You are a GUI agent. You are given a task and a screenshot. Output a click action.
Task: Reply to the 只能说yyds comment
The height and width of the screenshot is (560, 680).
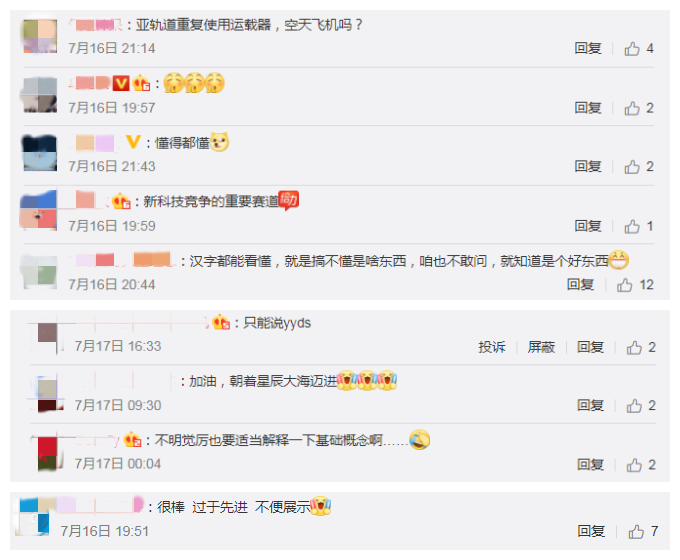click(590, 347)
